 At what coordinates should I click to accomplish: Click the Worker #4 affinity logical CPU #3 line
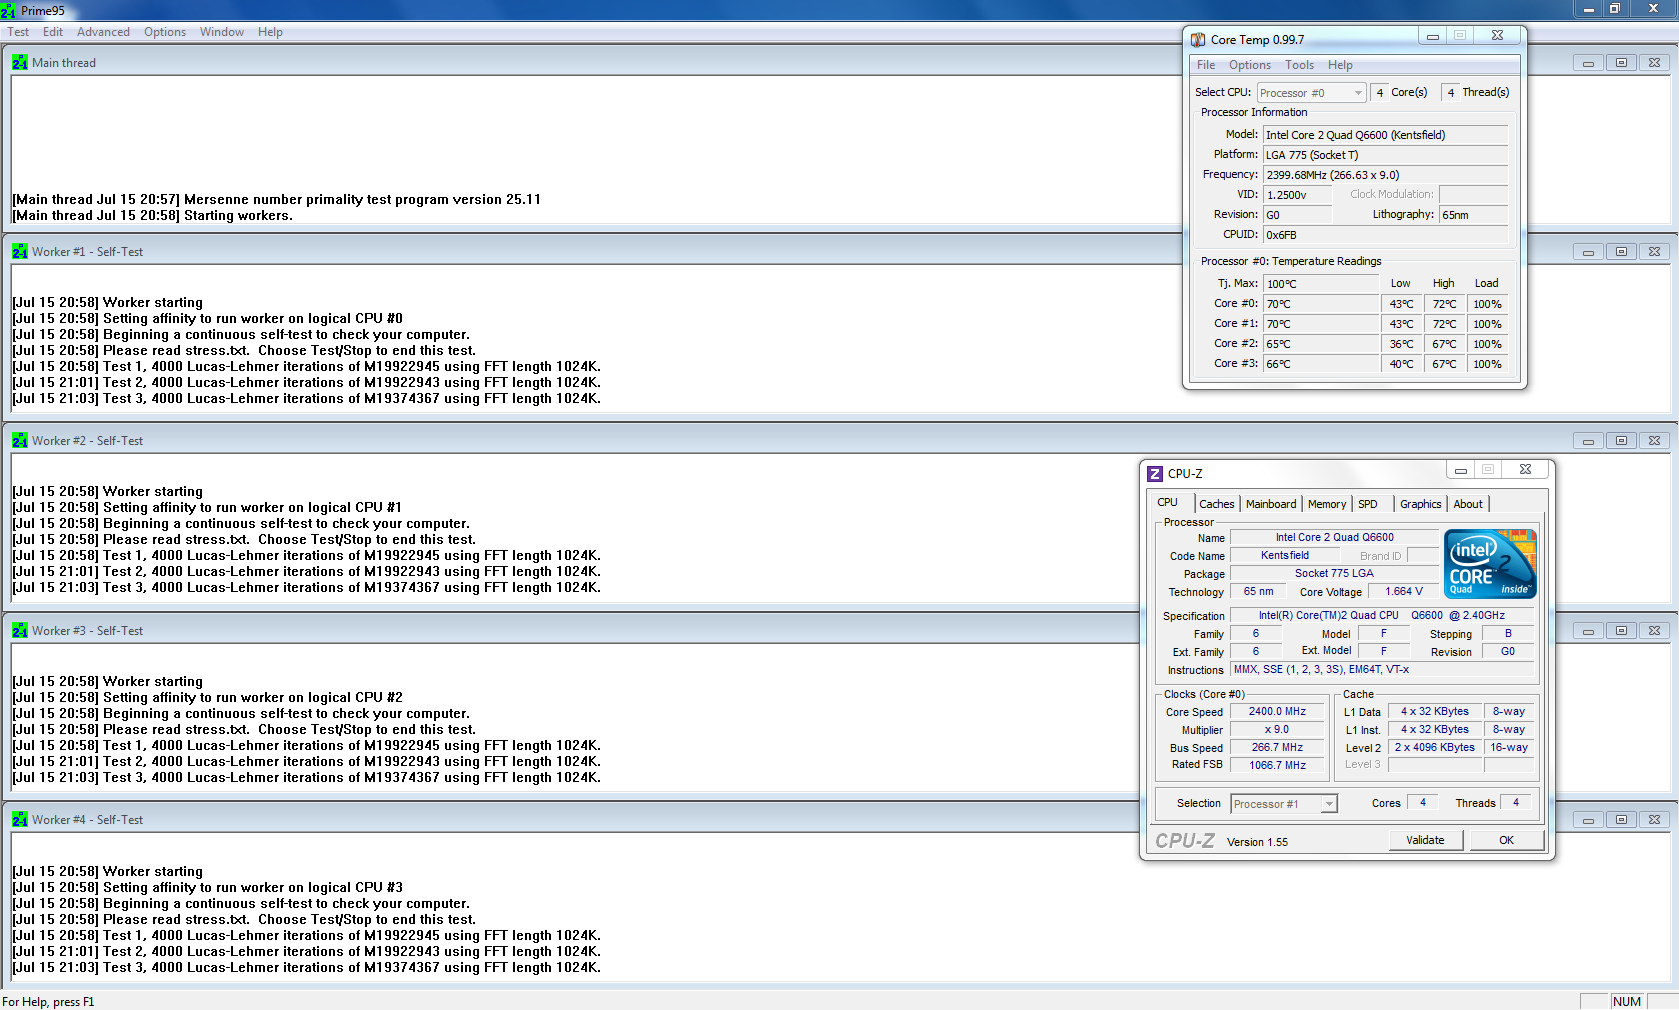(208, 888)
